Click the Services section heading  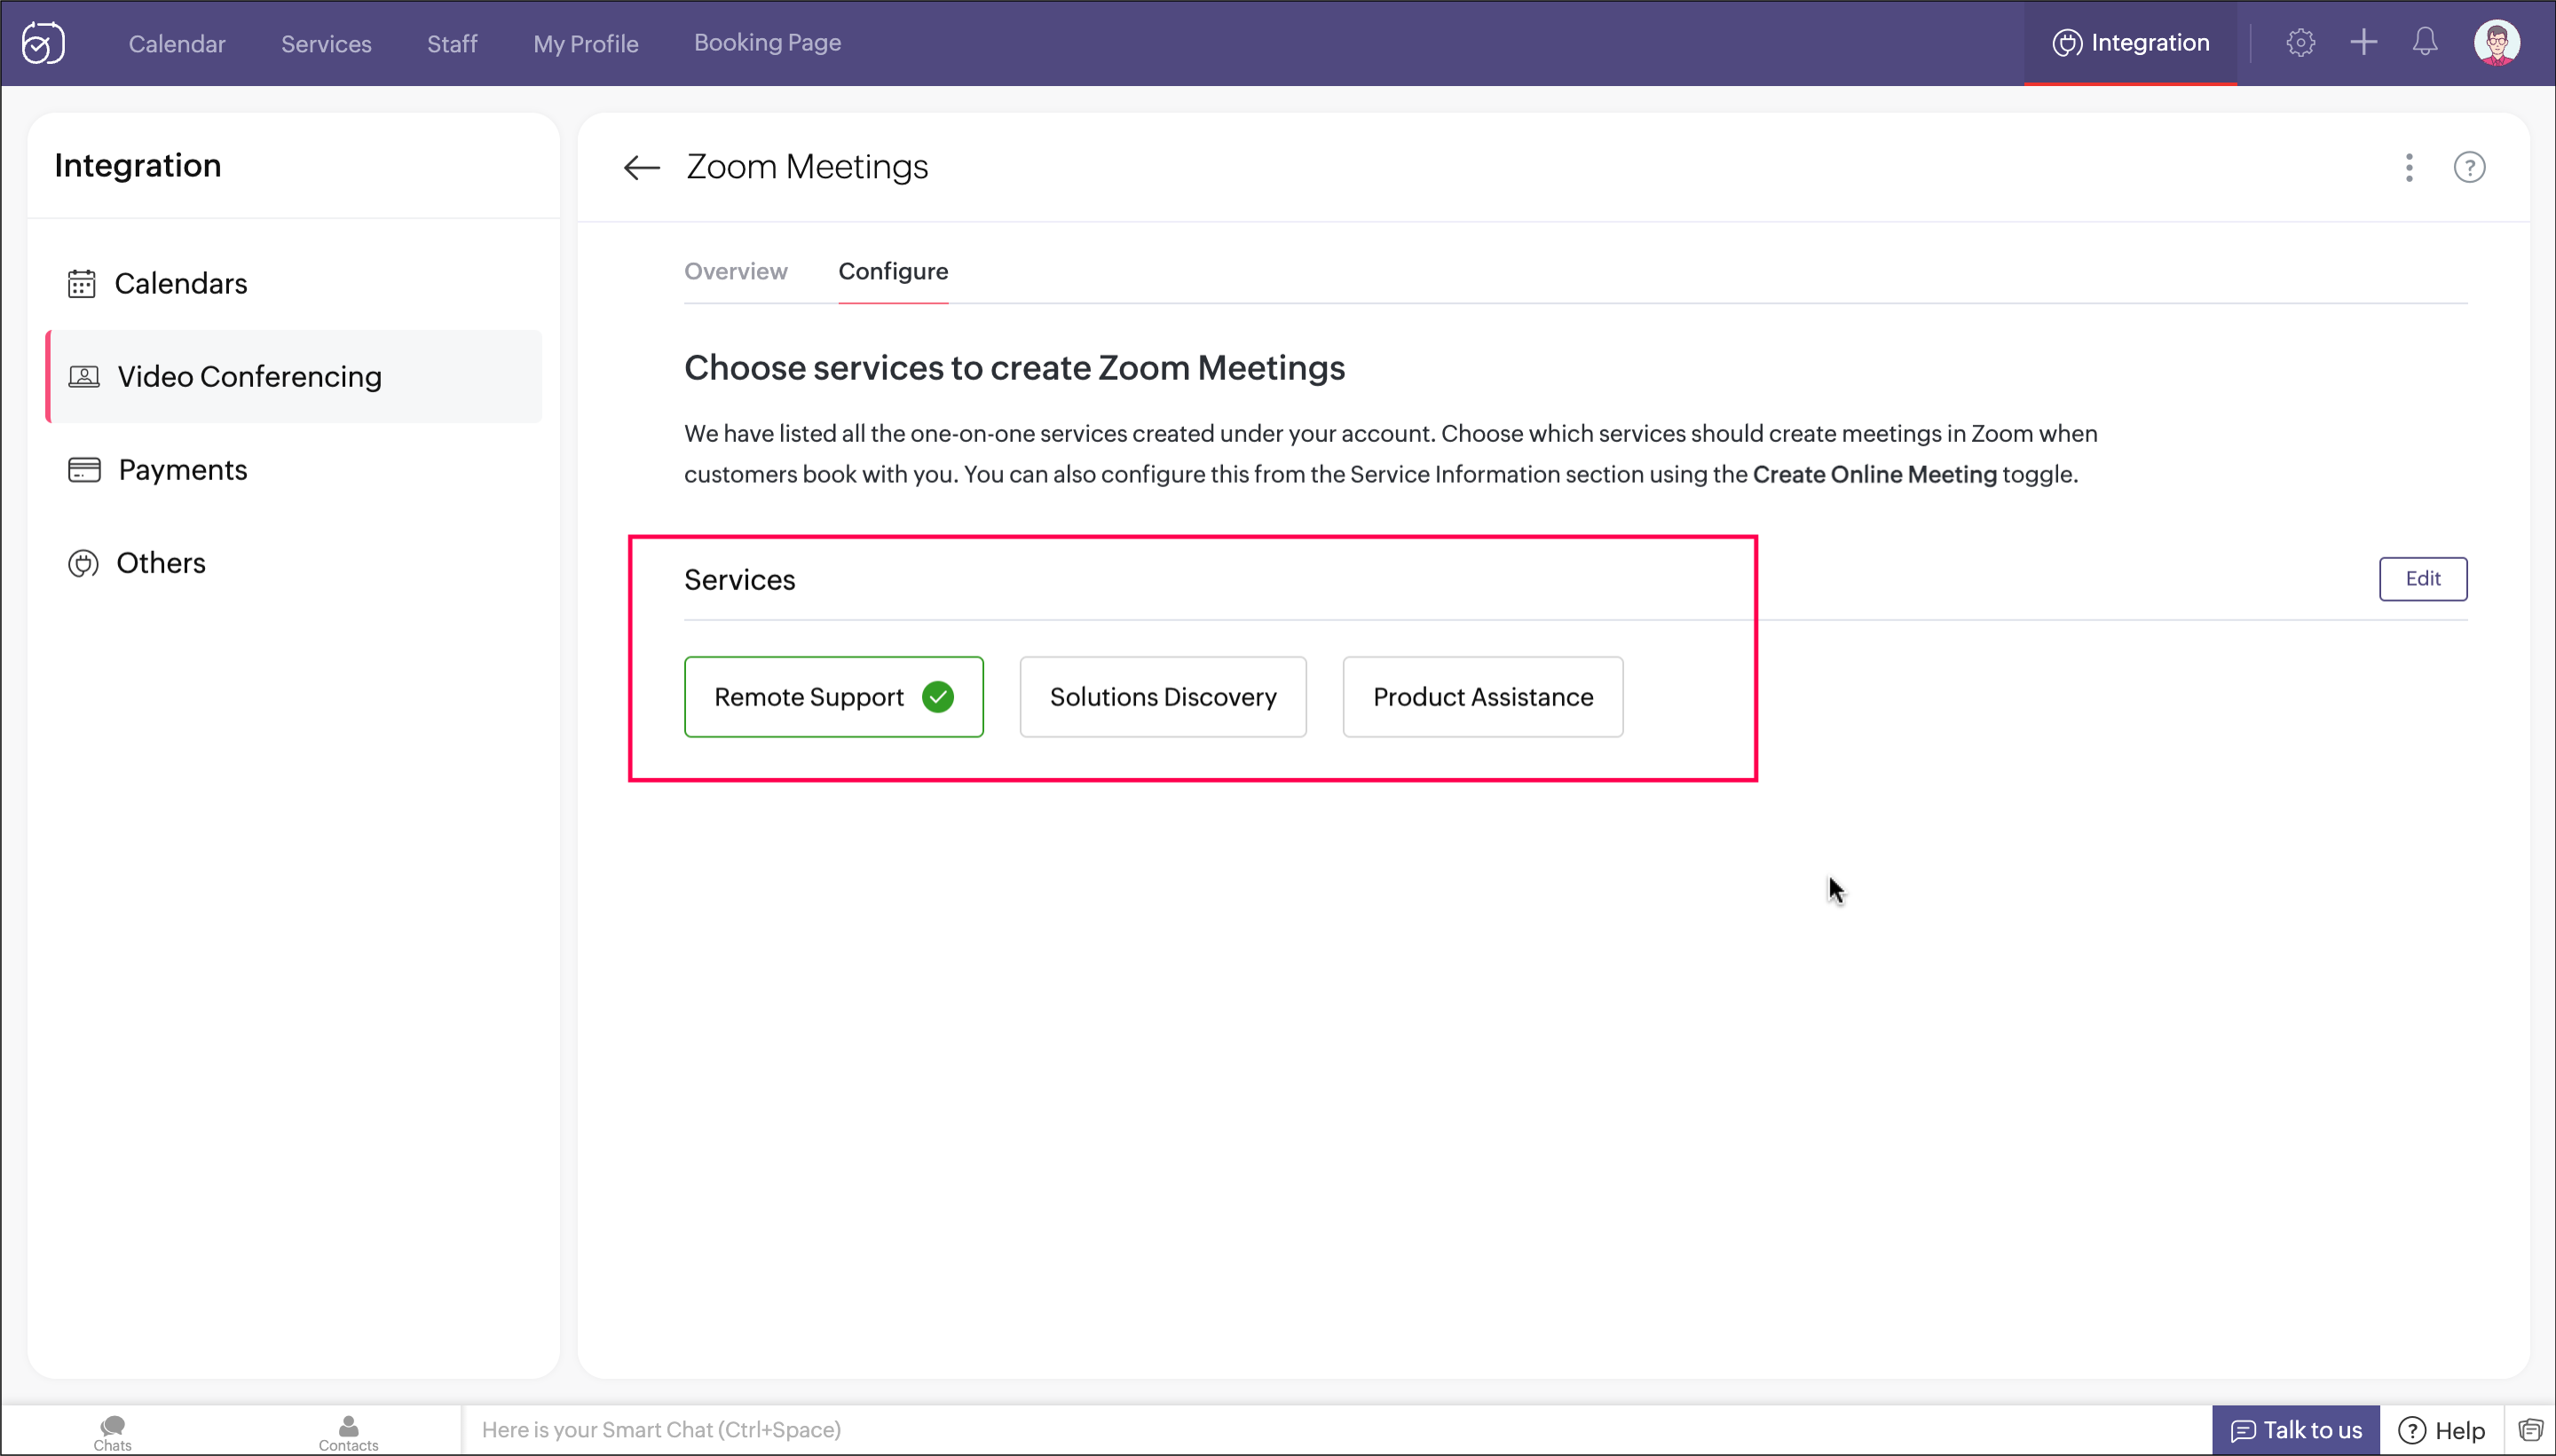point(739,580)
